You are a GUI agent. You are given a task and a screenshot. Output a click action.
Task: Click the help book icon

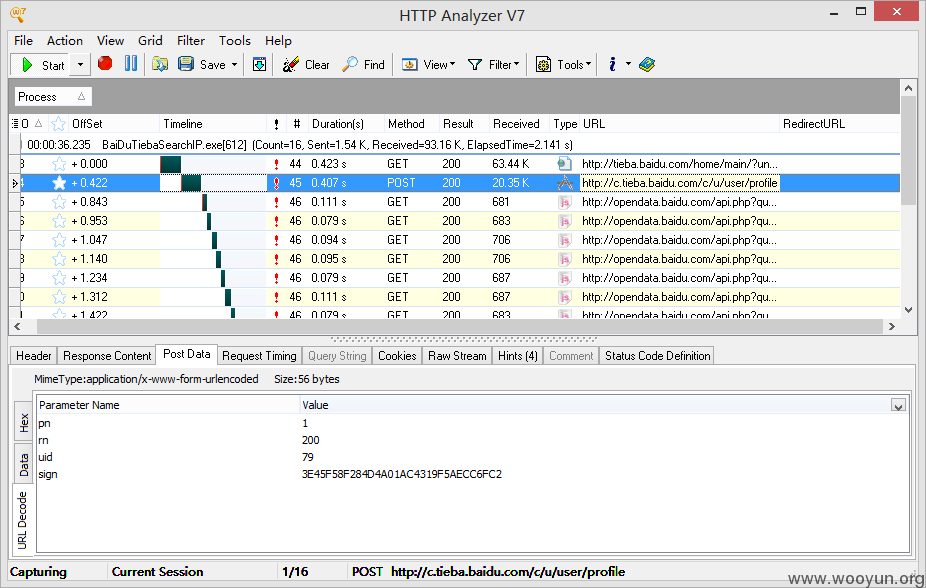(x=647, y=64)
